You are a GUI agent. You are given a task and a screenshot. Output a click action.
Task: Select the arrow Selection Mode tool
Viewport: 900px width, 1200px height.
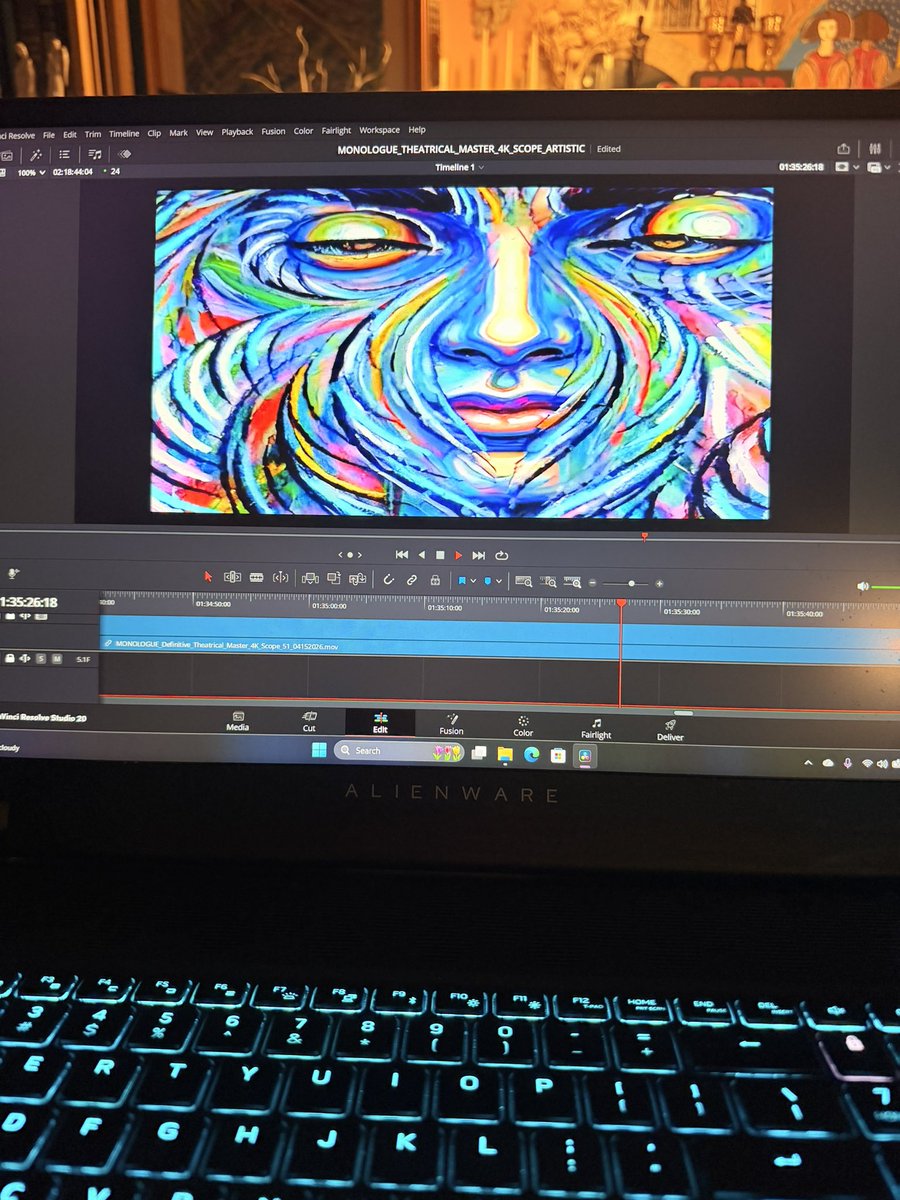(x=208, y=577)
